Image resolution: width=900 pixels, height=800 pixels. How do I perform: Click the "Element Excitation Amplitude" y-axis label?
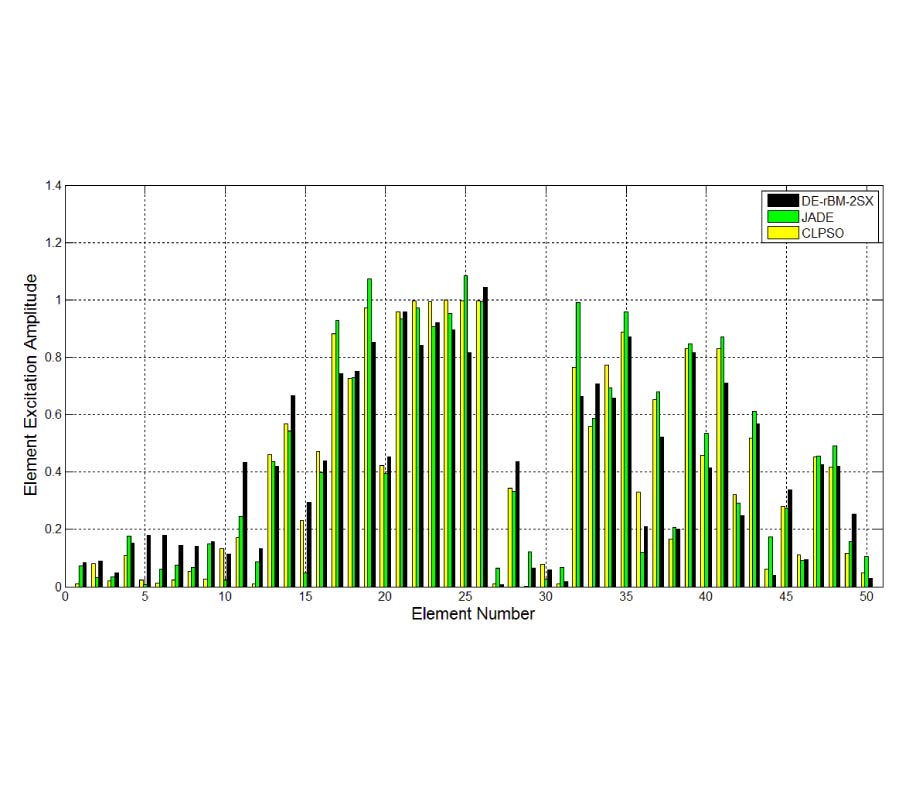tap(31, 385)
